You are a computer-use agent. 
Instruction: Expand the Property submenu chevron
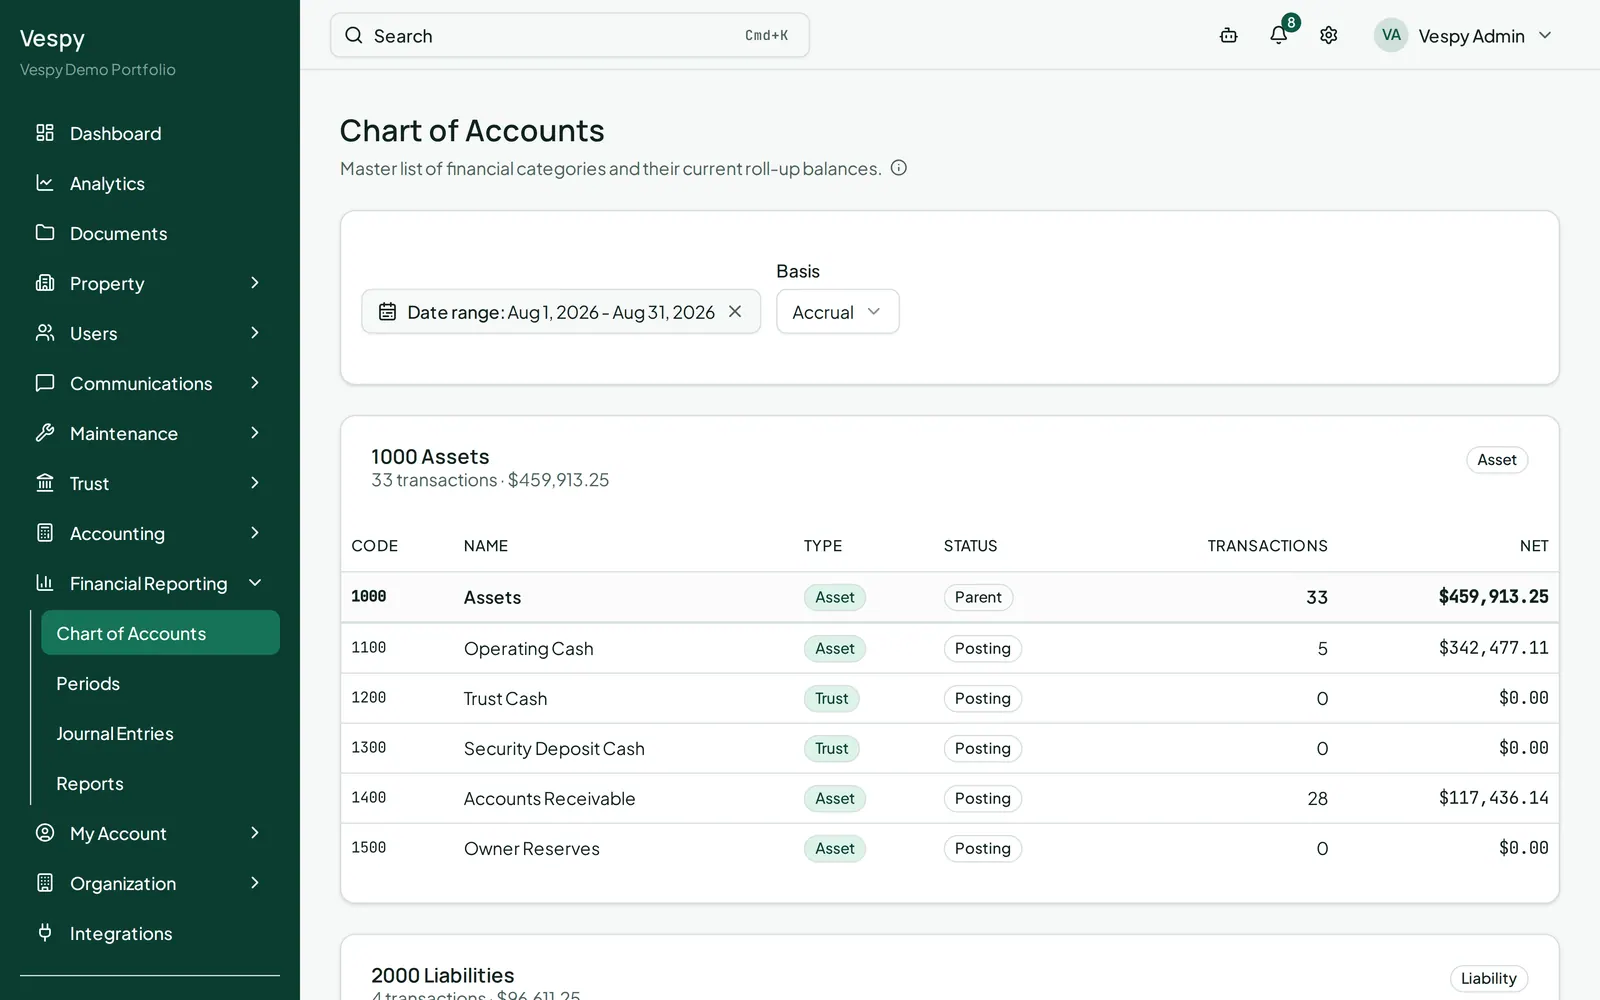pyautogui.click(x=255, y=283)
